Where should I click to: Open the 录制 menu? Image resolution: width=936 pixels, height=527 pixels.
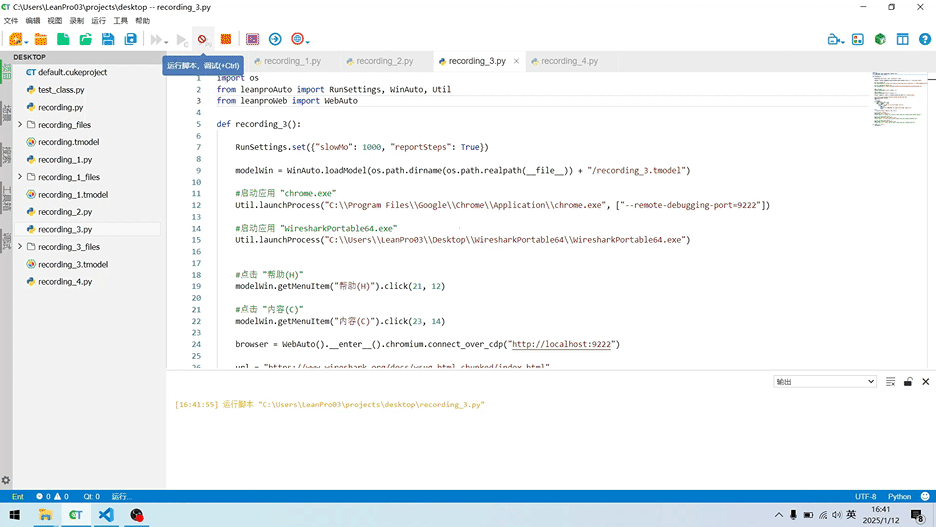(x=76, y=21)
